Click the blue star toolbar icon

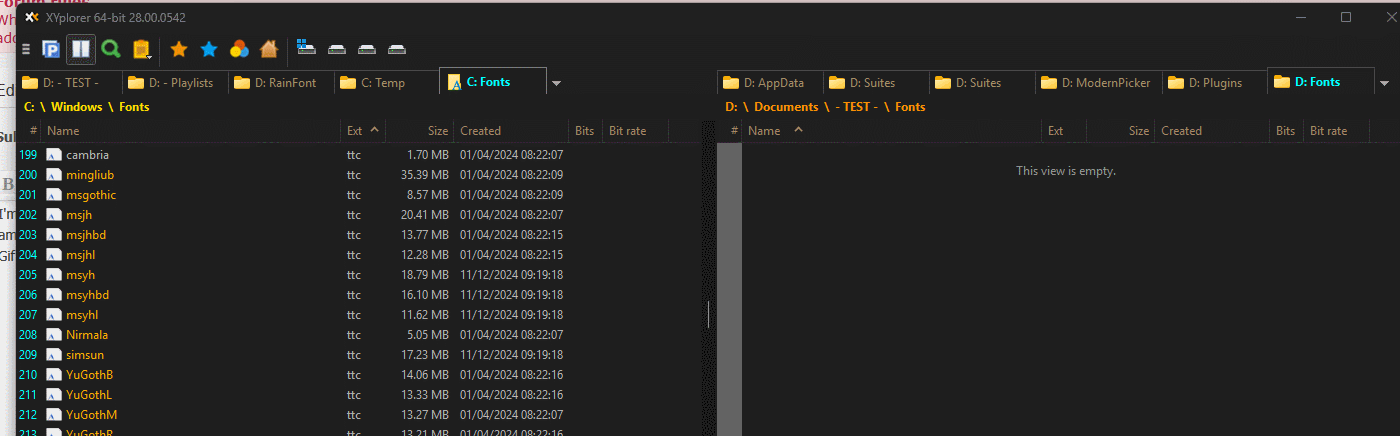(x=209, y=49)
